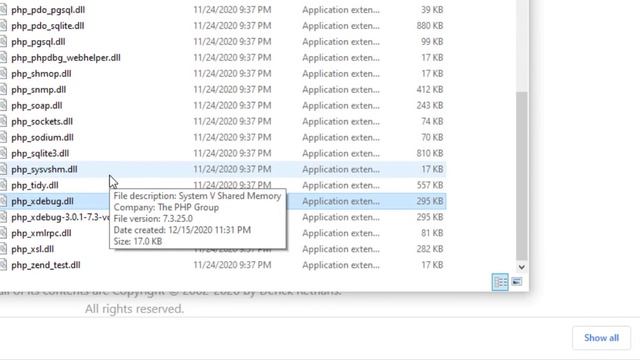Click the 74 KB size of php_sockets.dll

coord(432,121)
